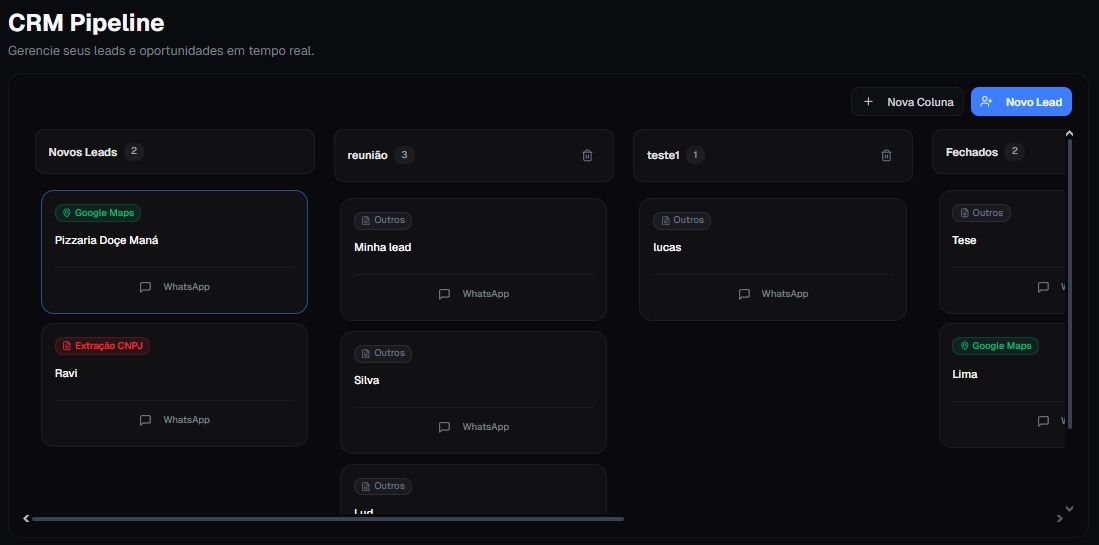Click the Extração CNPJ tag on Ravi
The height and width of the screenshot is (545, 1099).
pos(102,346)
